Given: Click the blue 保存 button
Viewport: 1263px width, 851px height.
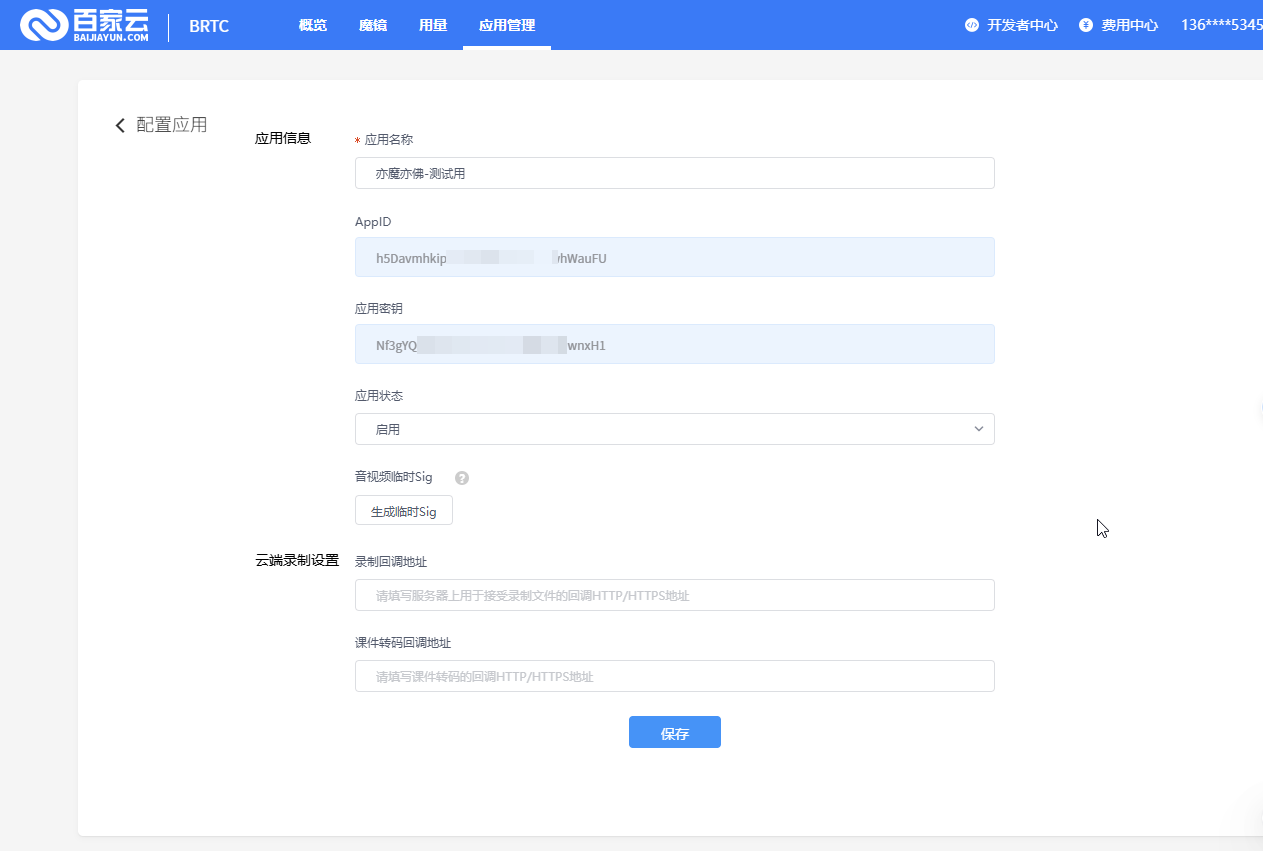Looking at the screenshot, I should (674, 733).
